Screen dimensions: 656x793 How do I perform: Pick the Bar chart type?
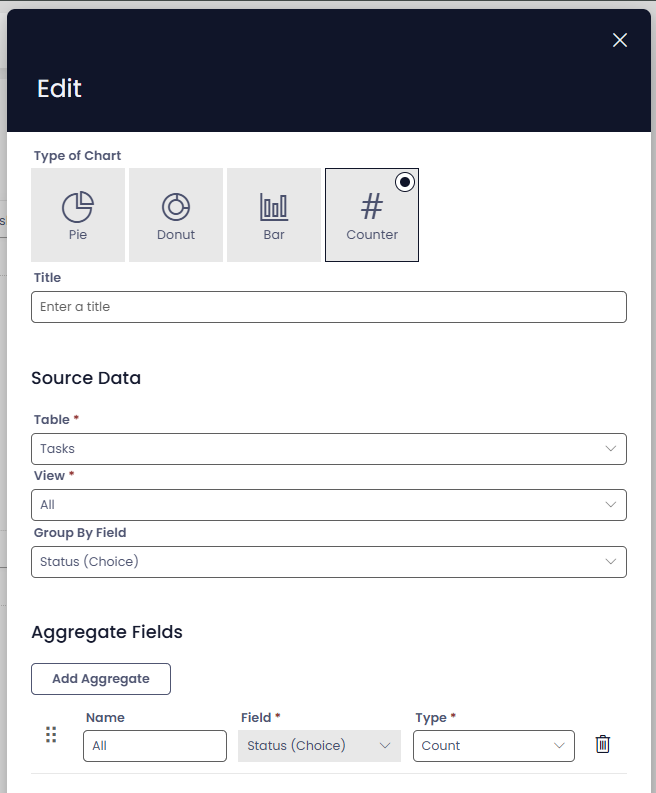(274, 215)
